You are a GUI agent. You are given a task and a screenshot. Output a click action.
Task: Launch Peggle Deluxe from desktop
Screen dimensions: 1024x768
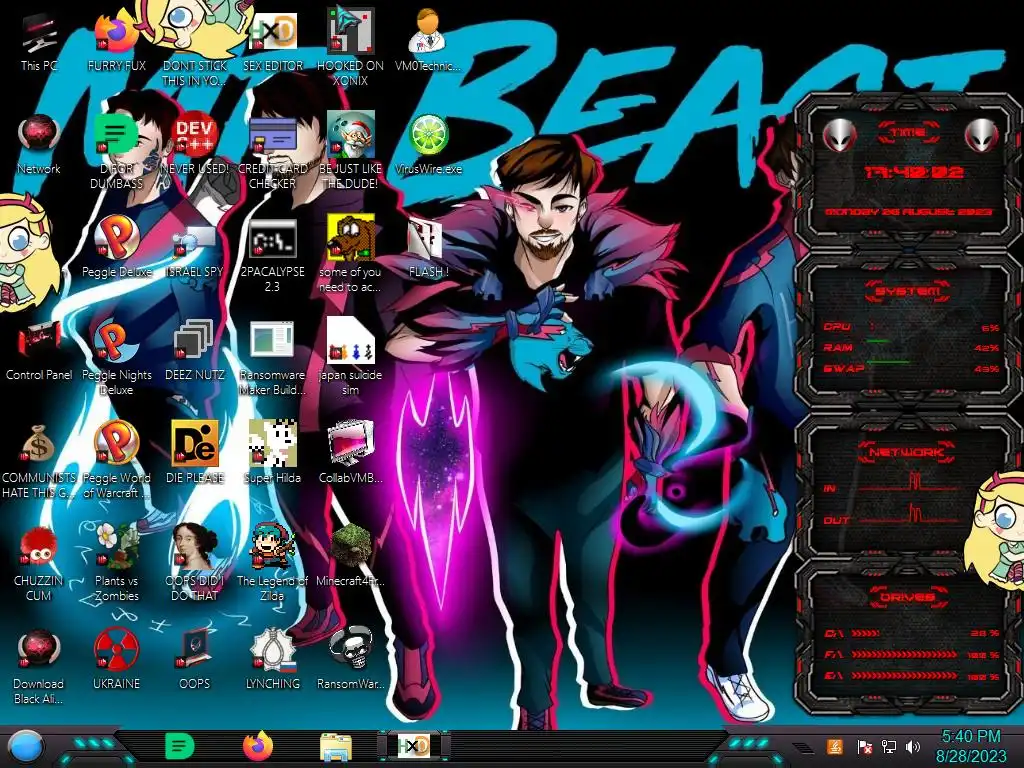(x=116, y=248)
